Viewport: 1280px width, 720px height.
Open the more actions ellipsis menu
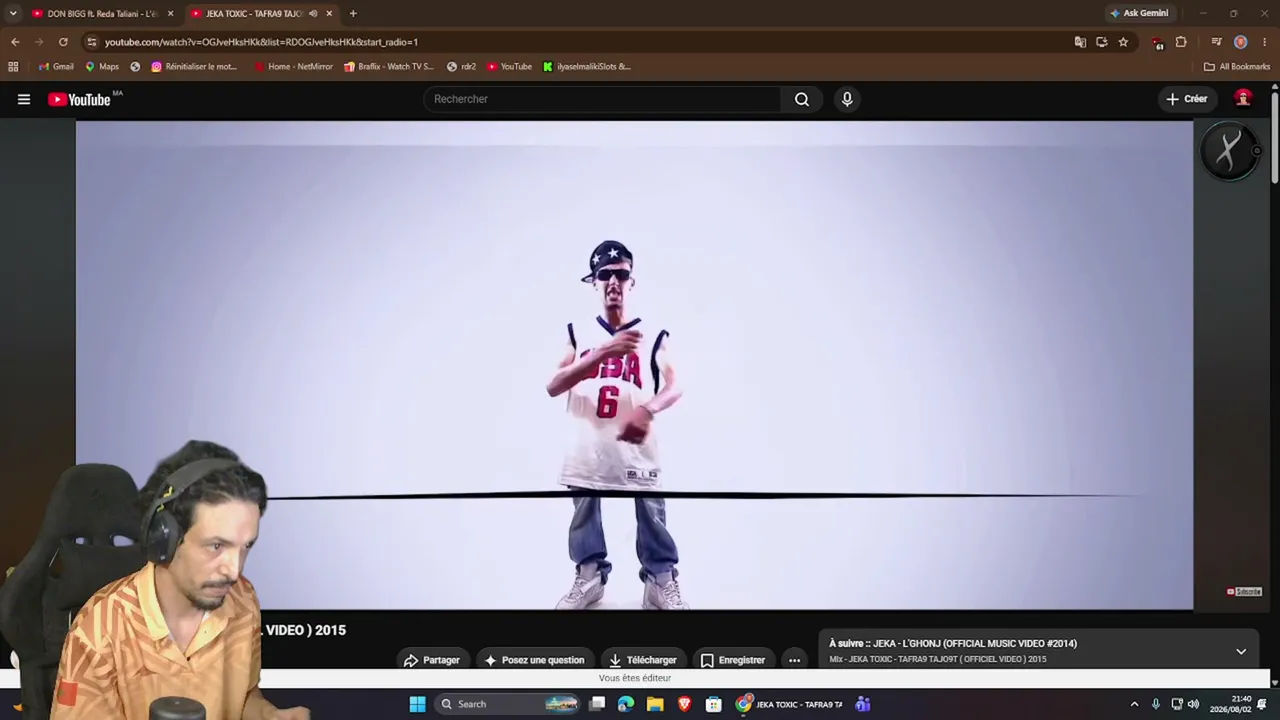click(x=794, y=660)
